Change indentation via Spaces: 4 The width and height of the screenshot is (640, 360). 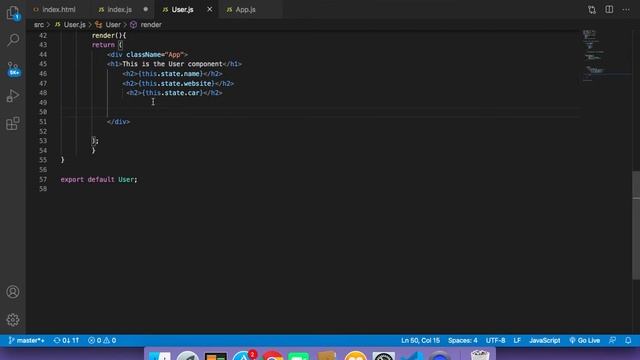pos(462,340)
